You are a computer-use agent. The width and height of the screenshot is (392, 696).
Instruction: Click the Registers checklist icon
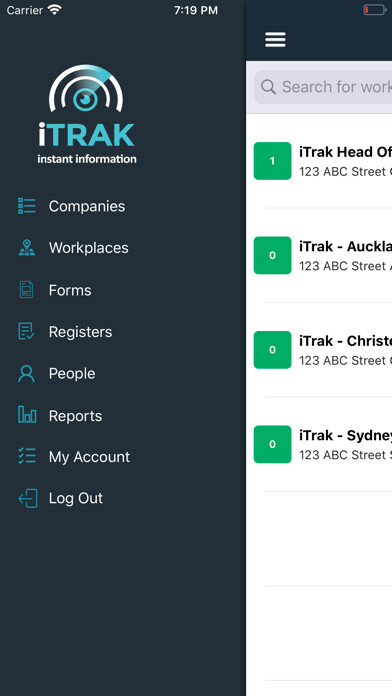(x=26, y=332)
